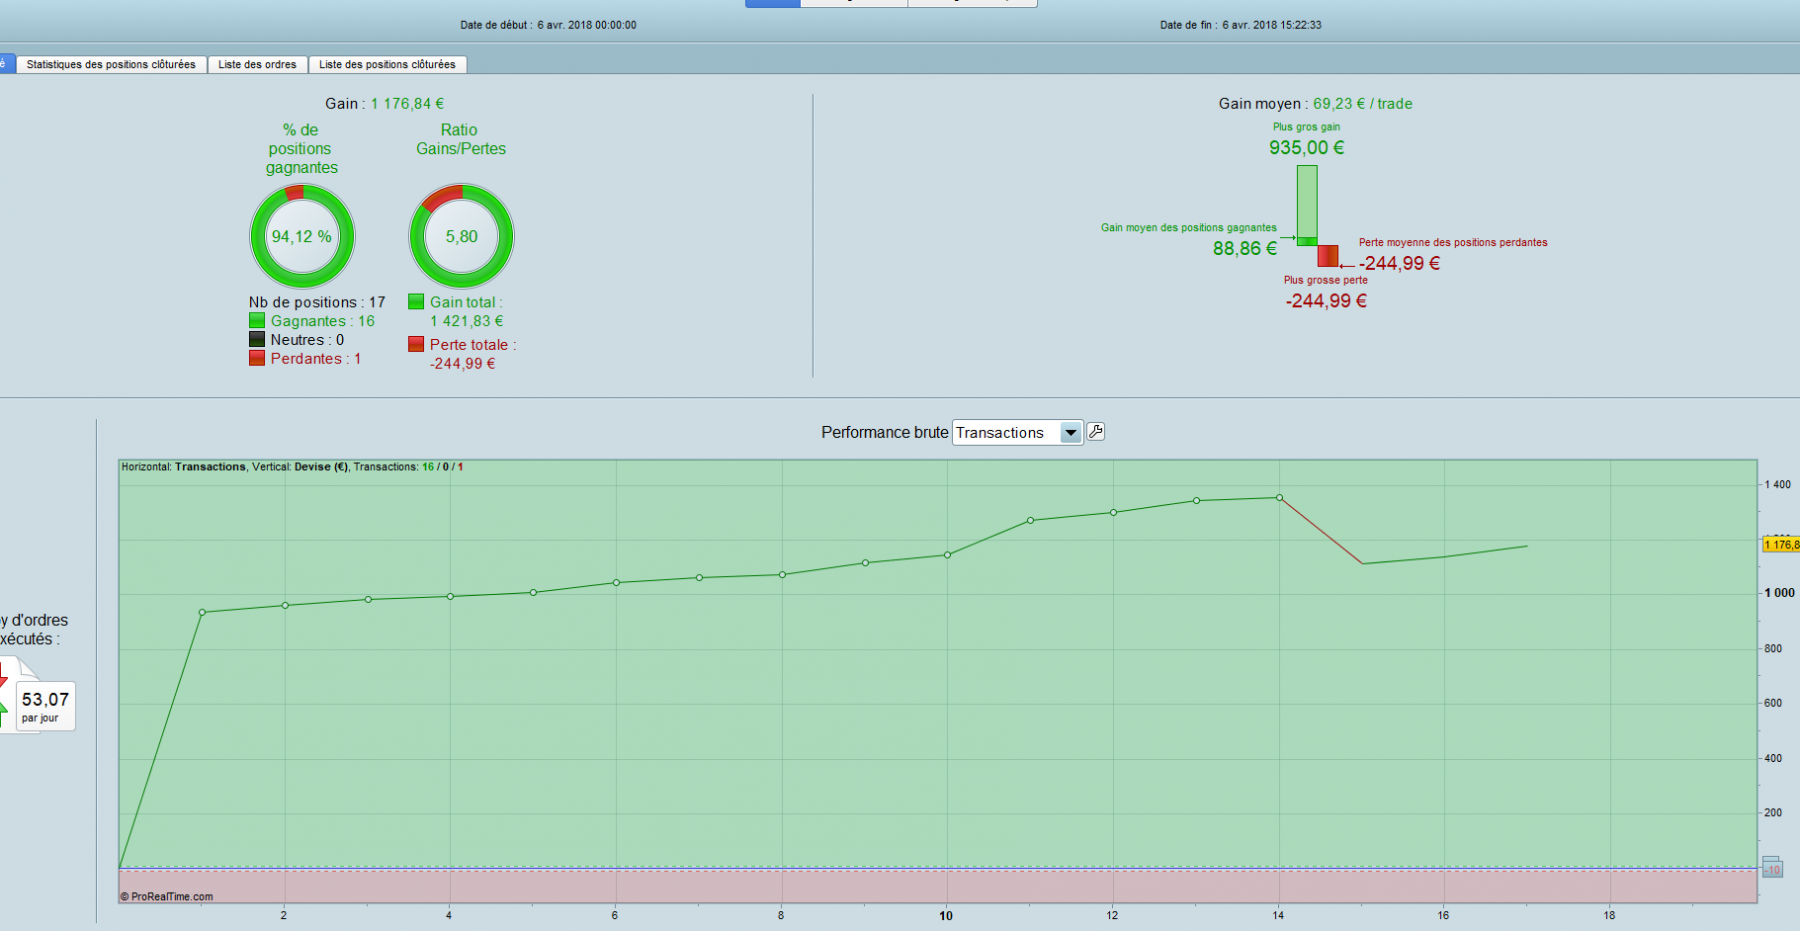Click the "935,00 €" biggest gain value
Screen dimensions: 1800x931
pos(1306,148)
